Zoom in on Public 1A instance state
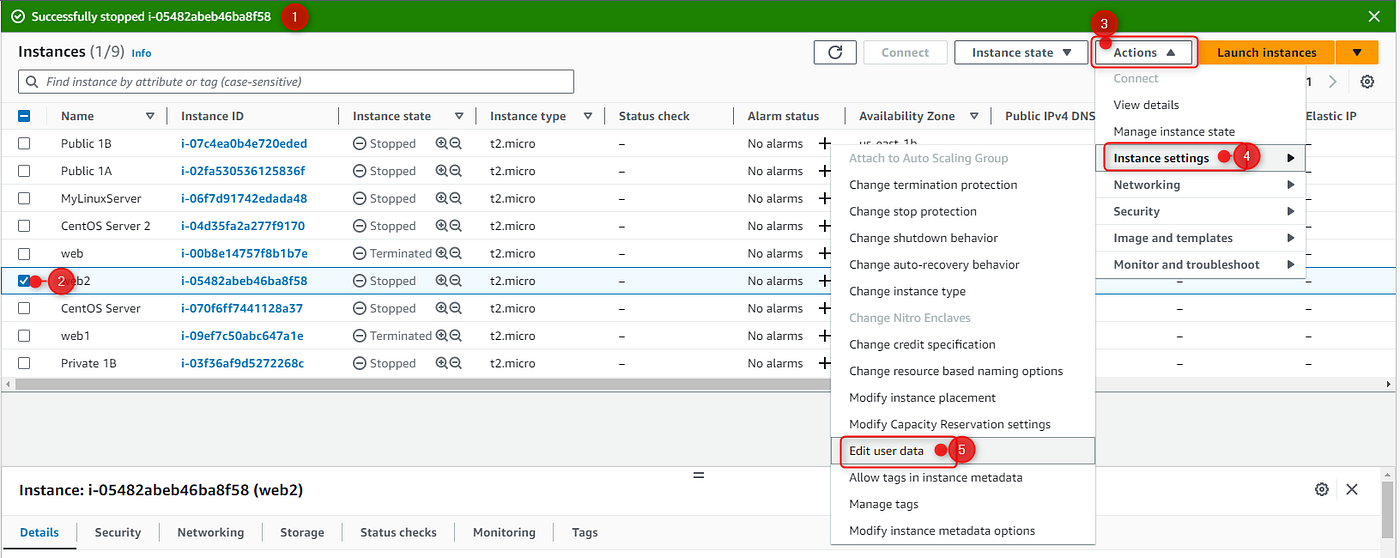The image size is (1400, 558). coord(441,171)
